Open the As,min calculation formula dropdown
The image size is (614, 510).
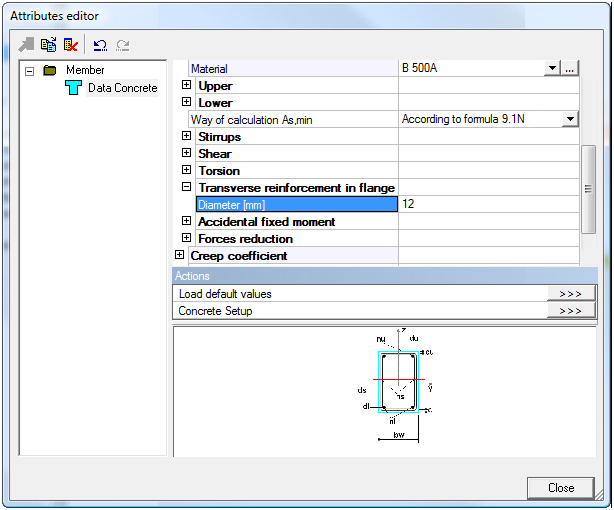click(569, 119)
